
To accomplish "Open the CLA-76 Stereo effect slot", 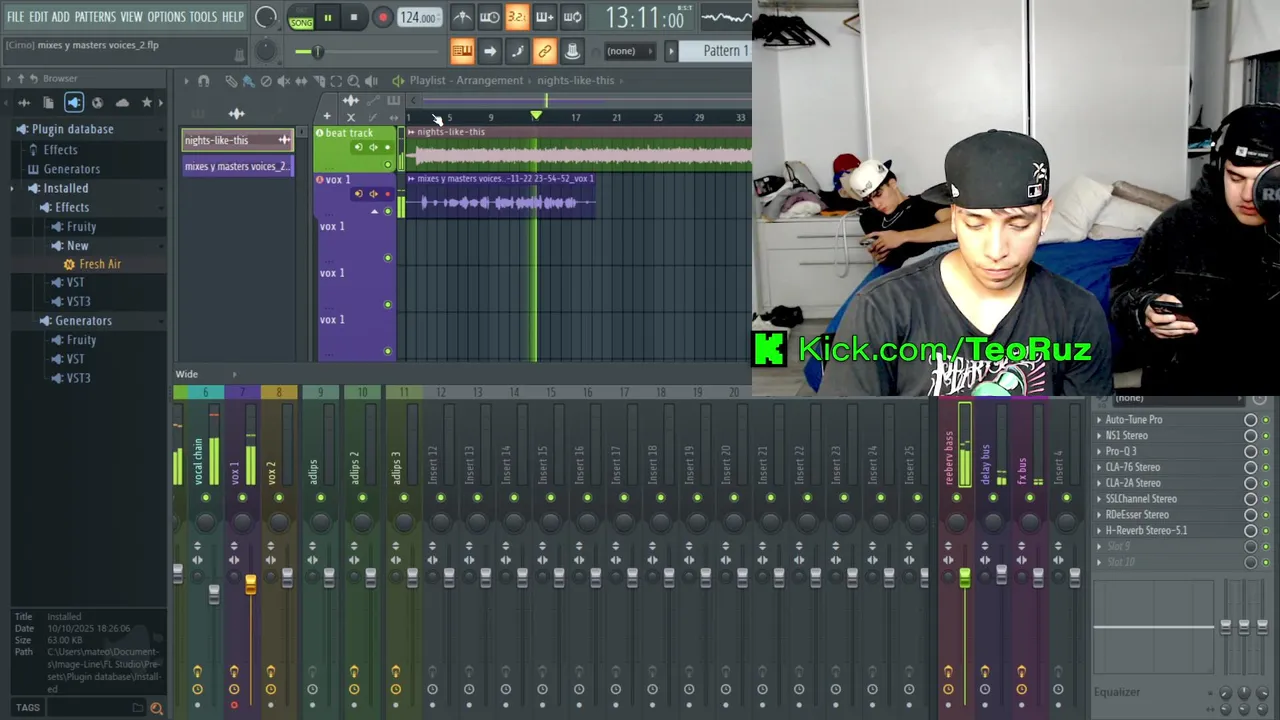I will (1133, 467).
